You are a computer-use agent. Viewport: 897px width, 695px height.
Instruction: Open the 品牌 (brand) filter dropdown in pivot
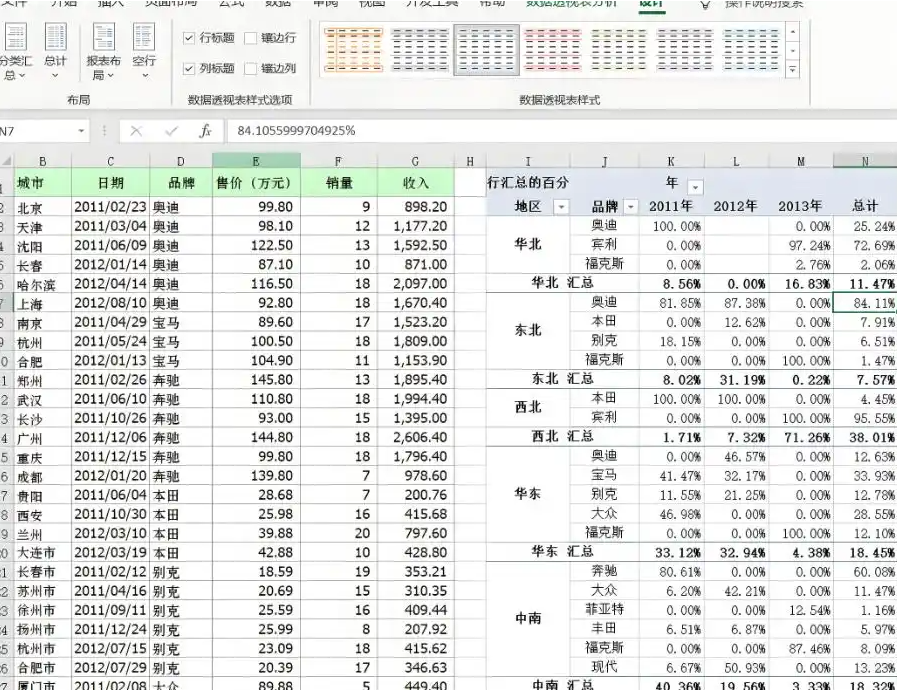coord(631,207)
